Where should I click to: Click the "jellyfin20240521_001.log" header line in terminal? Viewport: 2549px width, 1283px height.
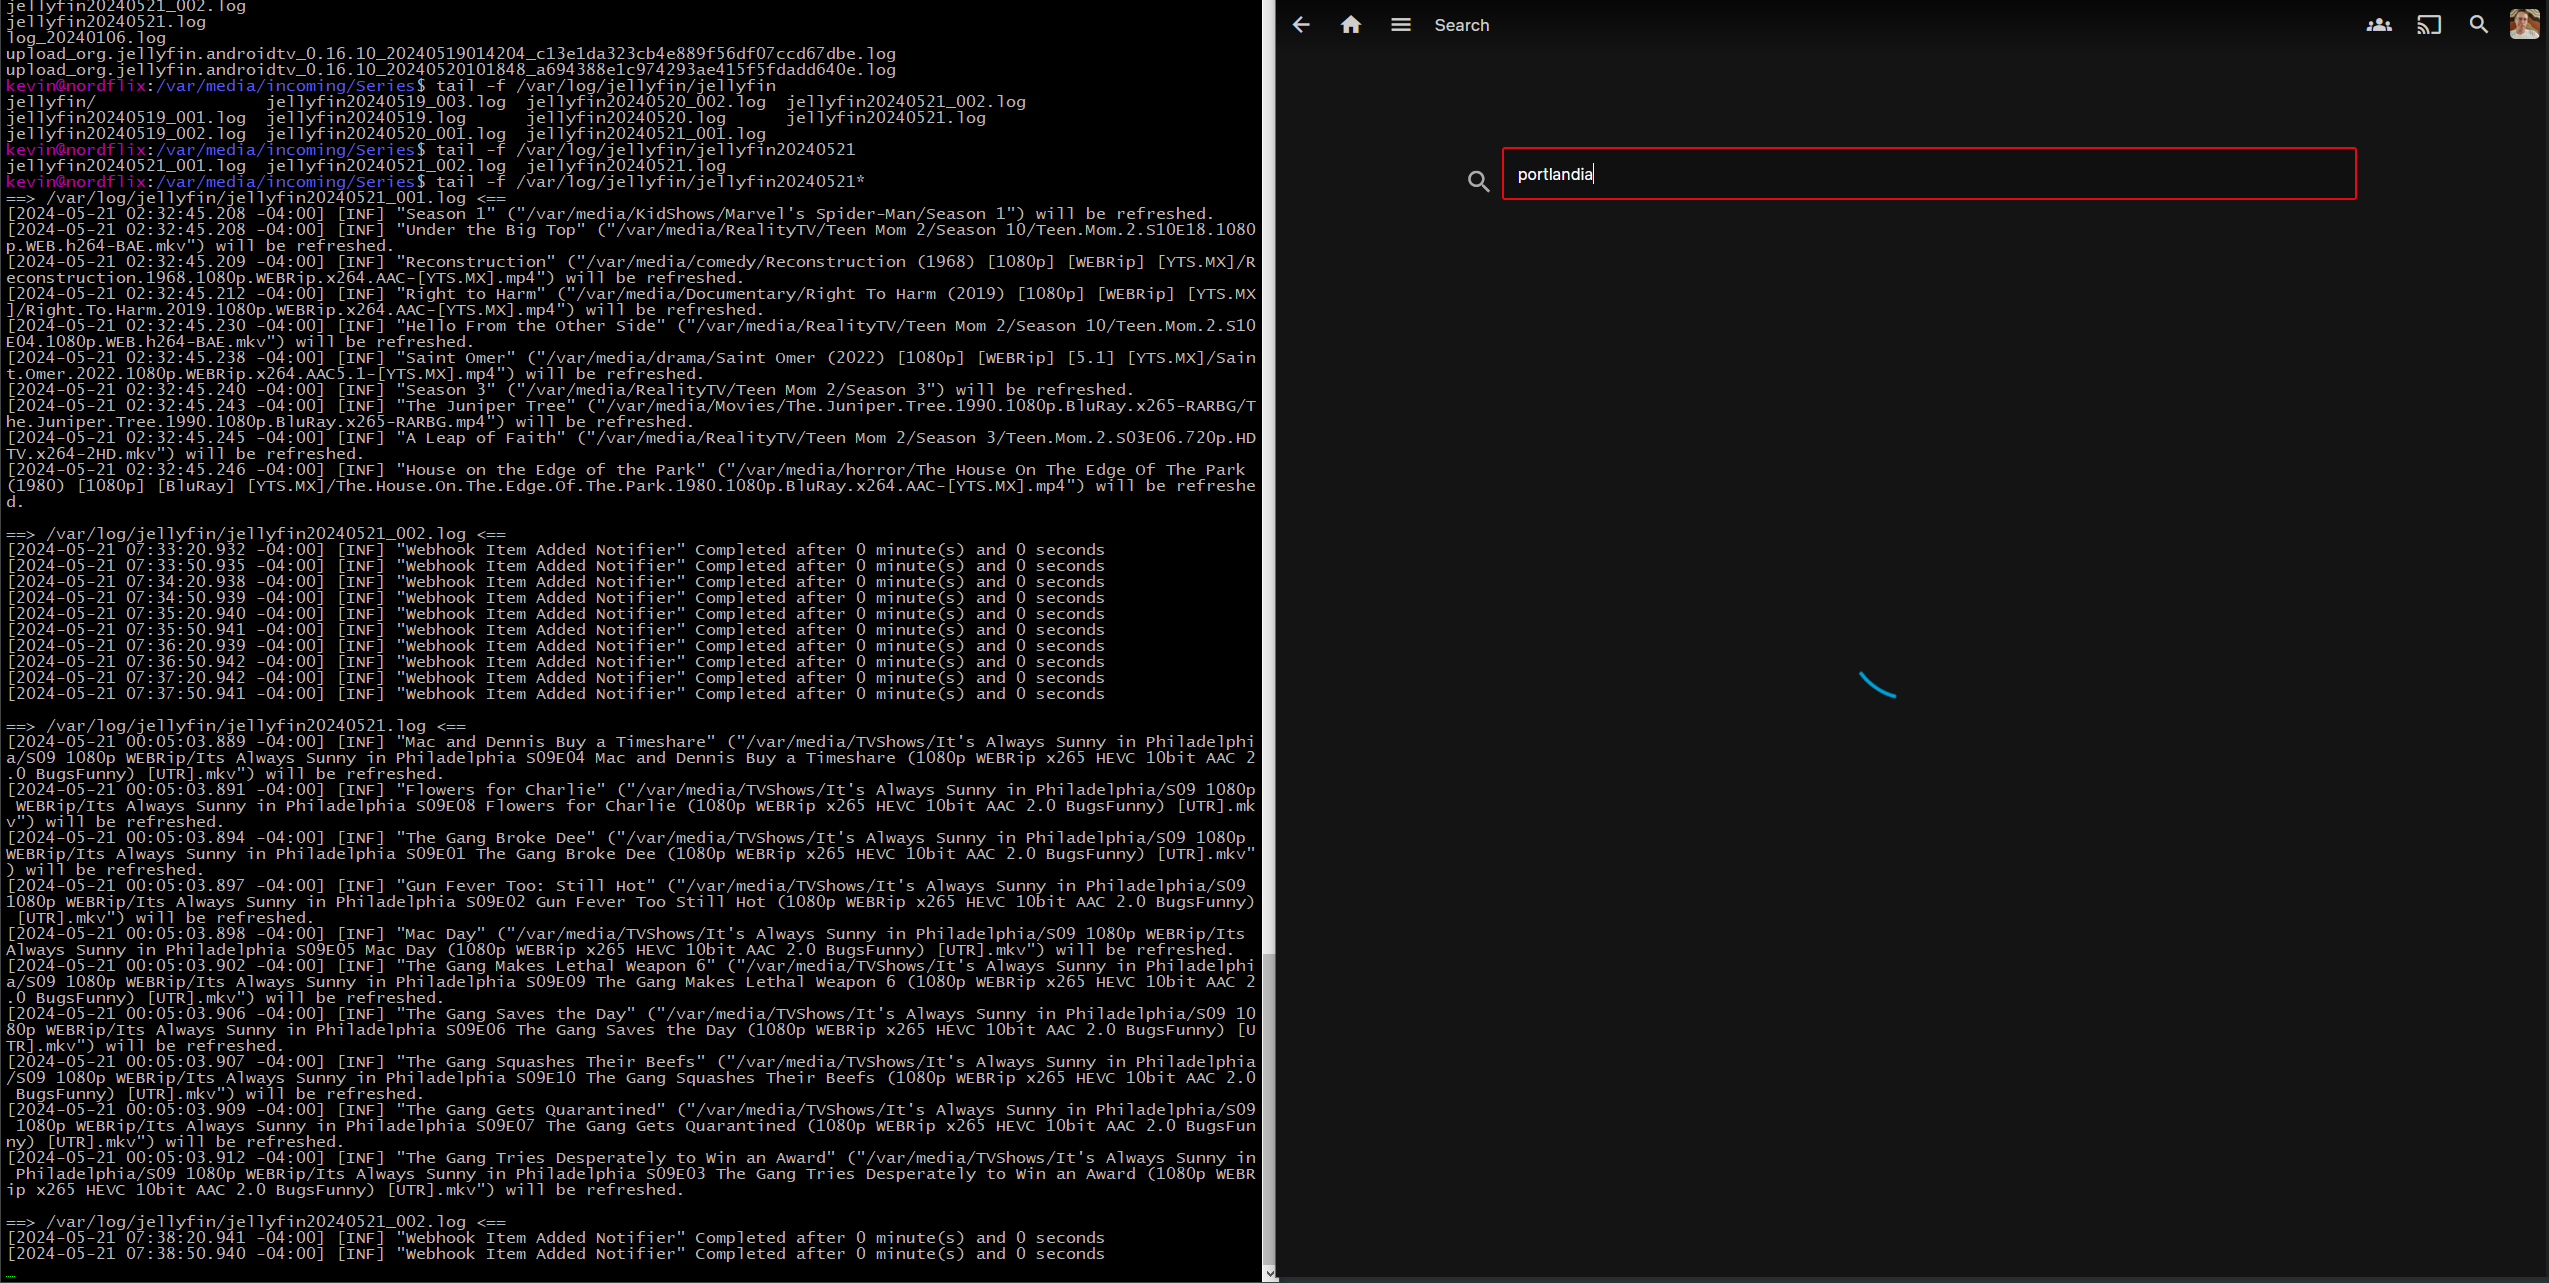coord(255,198)
